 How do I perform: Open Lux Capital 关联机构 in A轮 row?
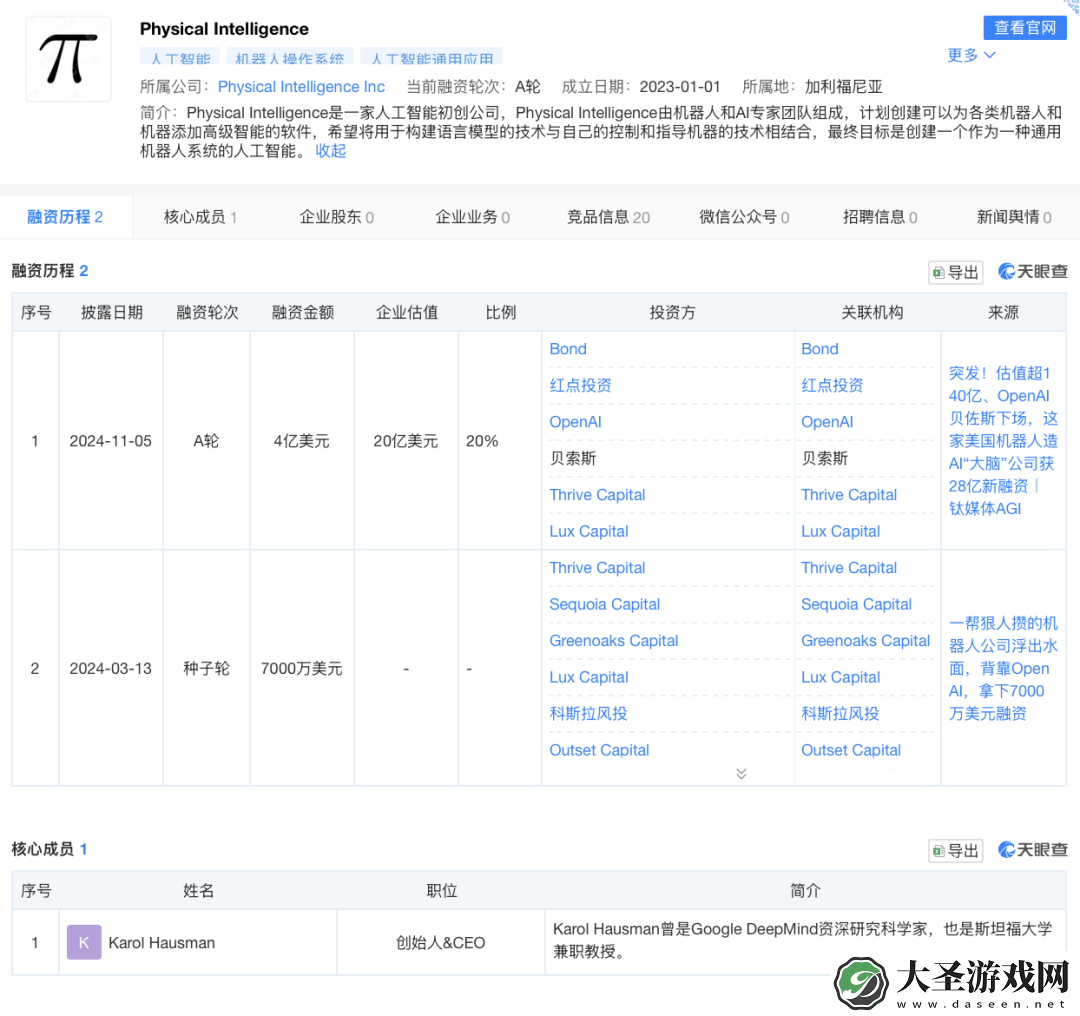[x=840, y=532]
